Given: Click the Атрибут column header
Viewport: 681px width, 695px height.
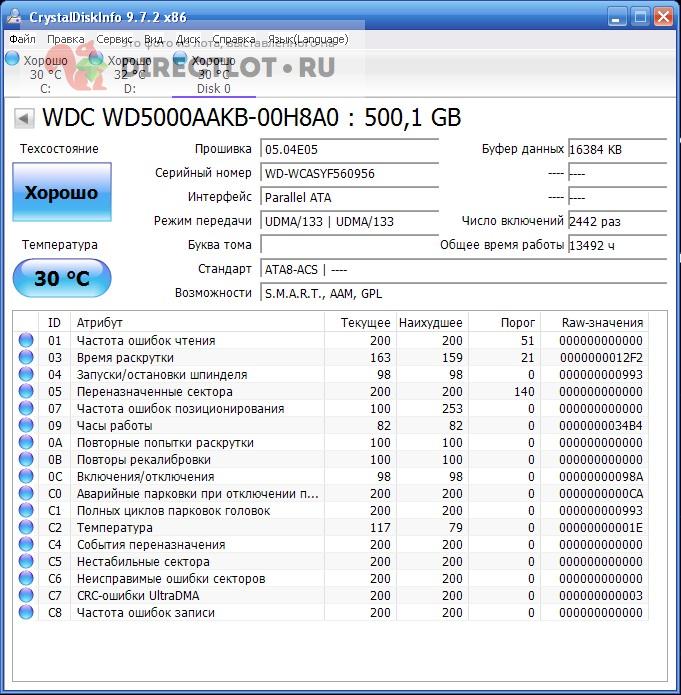Looking at the screenshot, I should click(197, 323).
